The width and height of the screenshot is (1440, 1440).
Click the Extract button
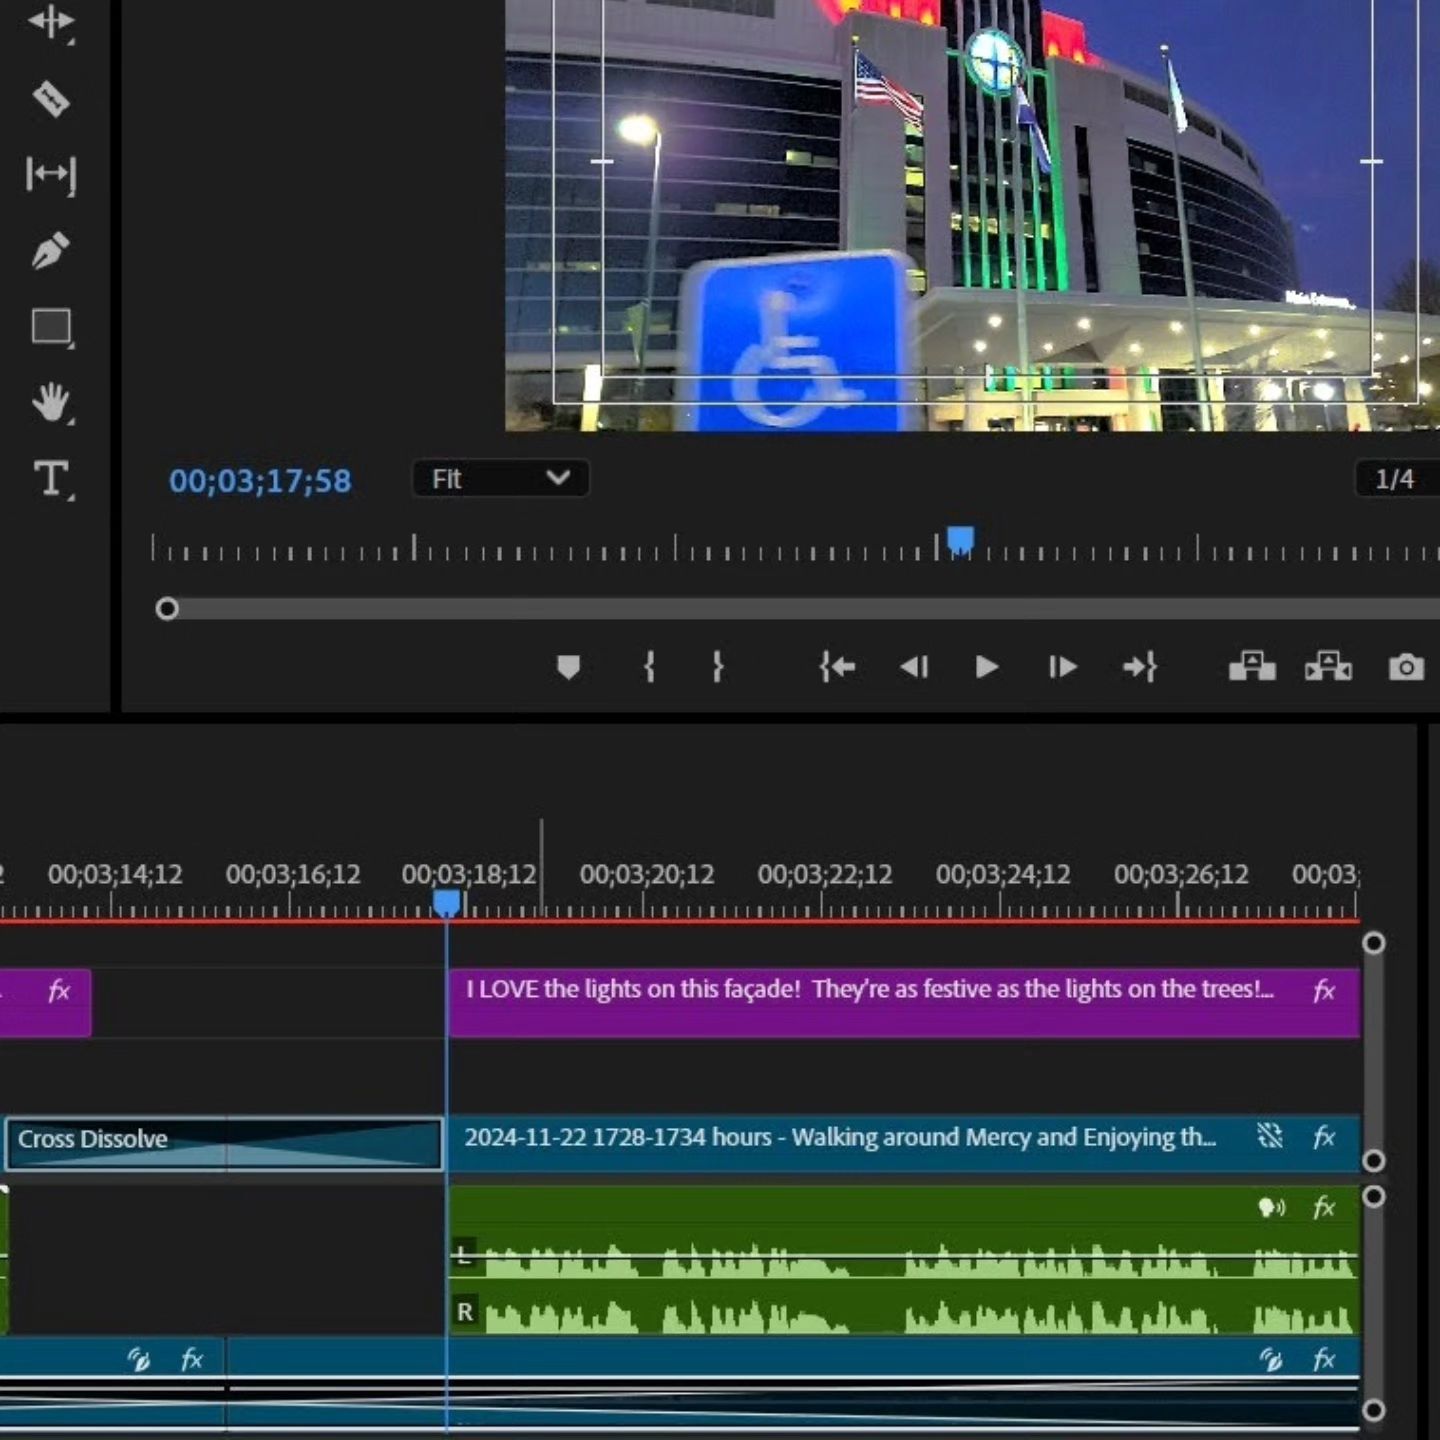(1329, 666)
